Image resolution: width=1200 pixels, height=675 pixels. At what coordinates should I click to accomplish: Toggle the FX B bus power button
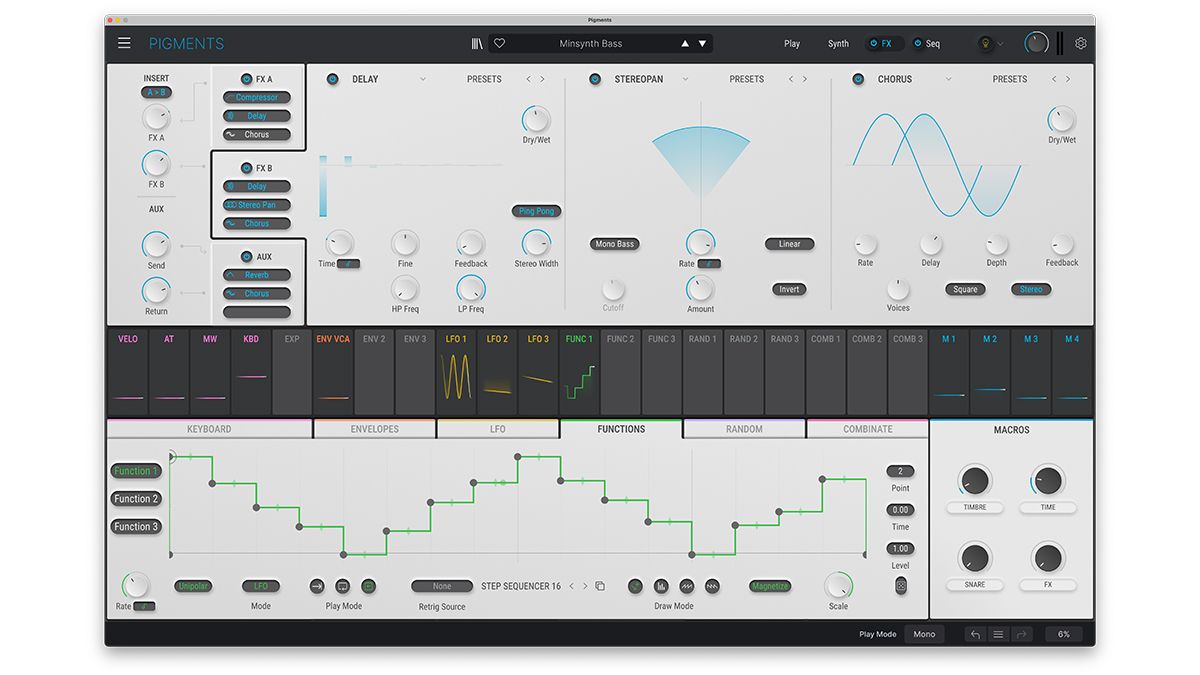point(246,168)
